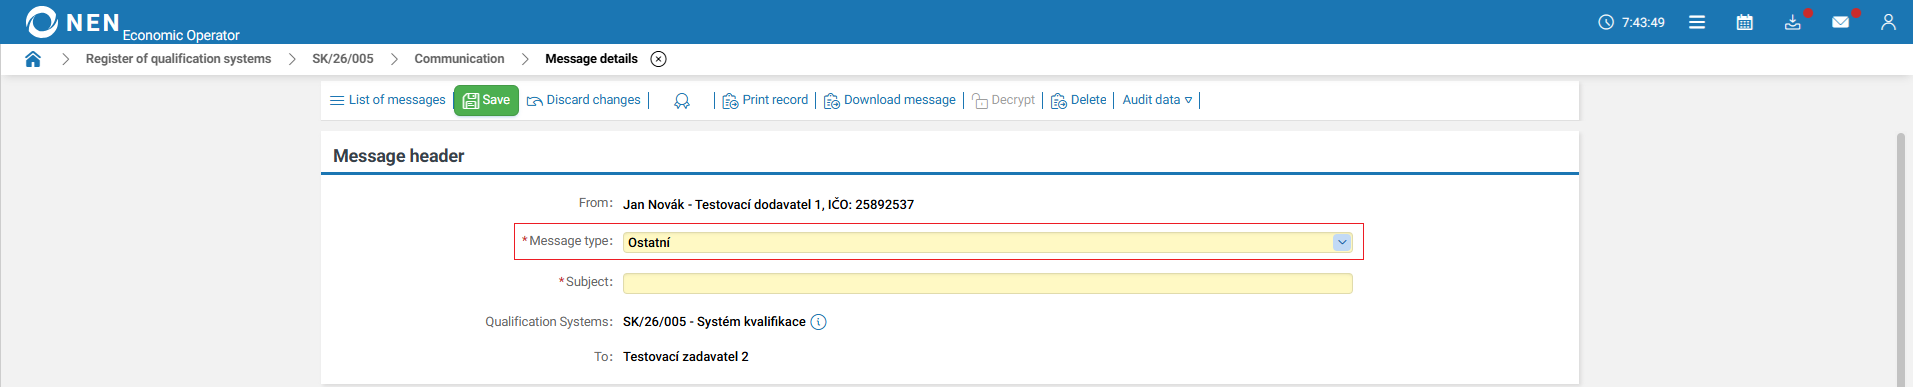This screenshot has width=1913, height=387.
Task: Click the session clock icon
Action: click(1606, 22)
